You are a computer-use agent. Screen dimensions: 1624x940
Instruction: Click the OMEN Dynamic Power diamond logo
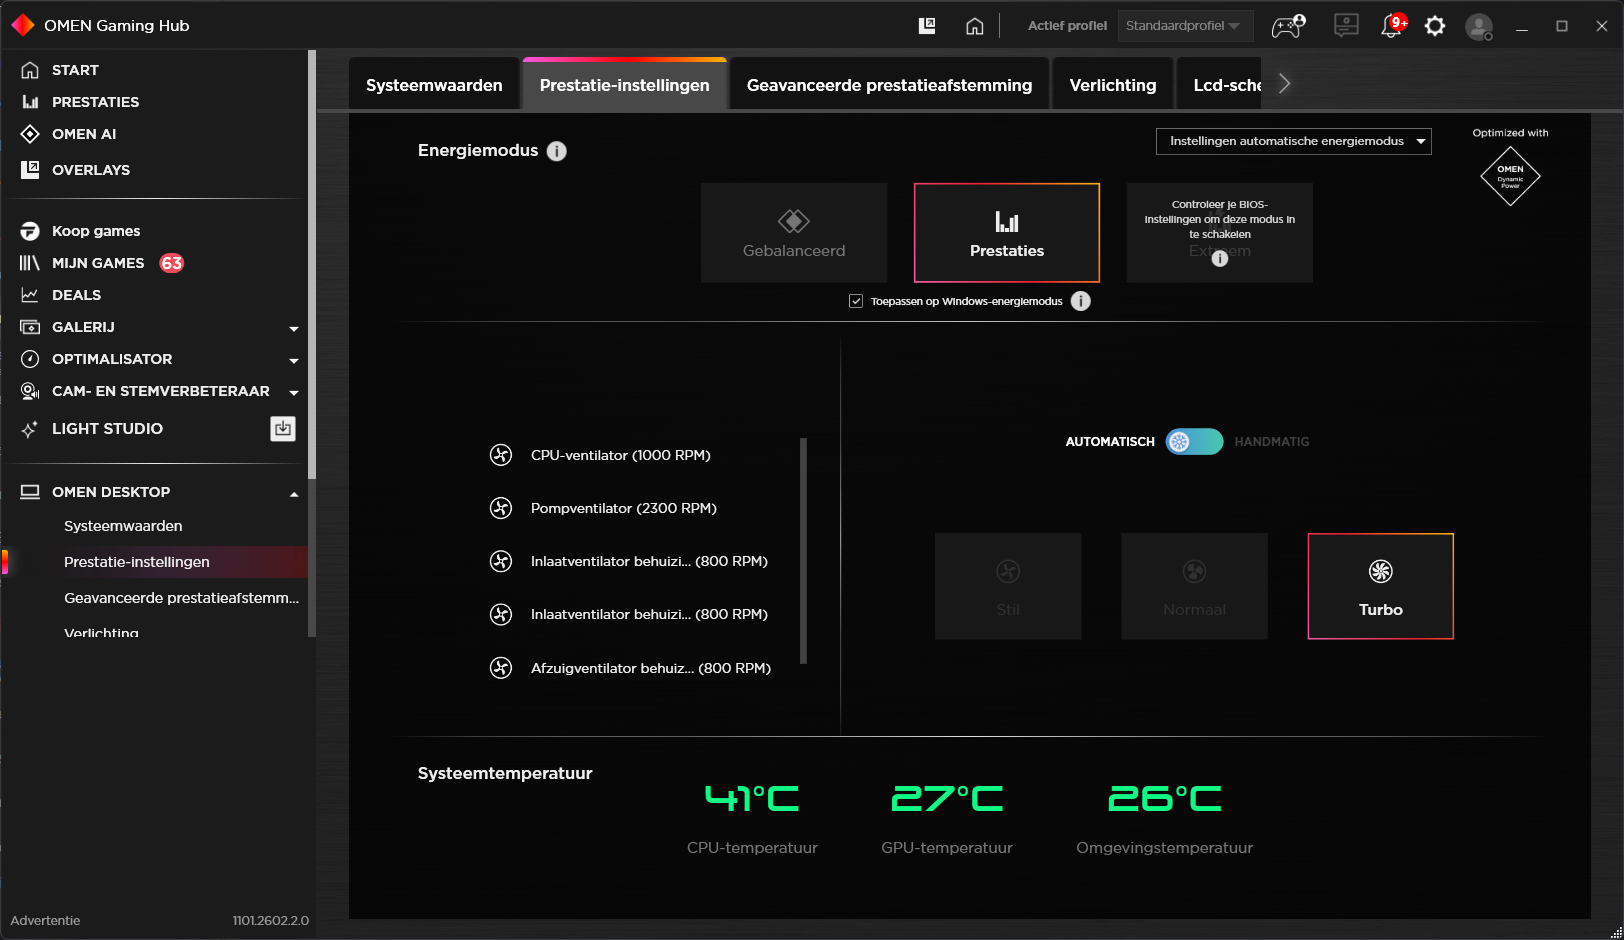pyautogui.click(x=1510, y=176)
